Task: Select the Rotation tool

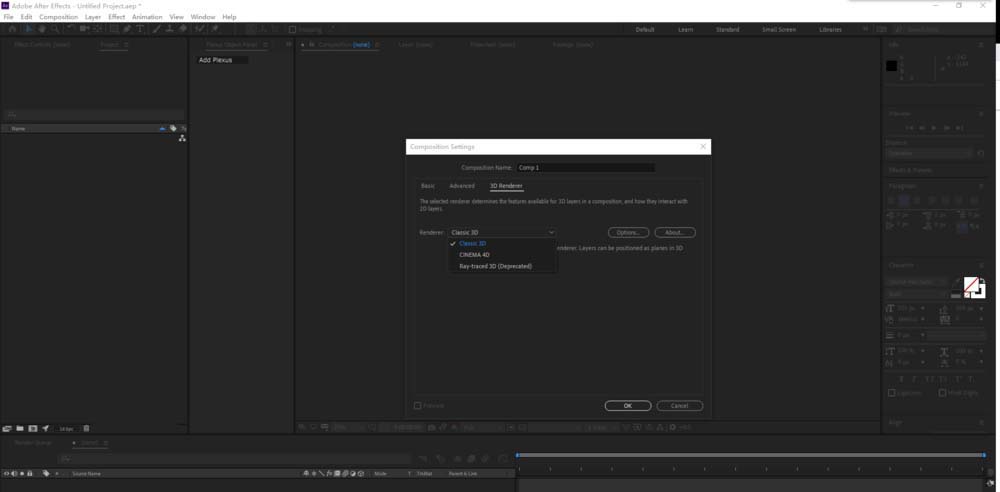Action: [70, 29]
